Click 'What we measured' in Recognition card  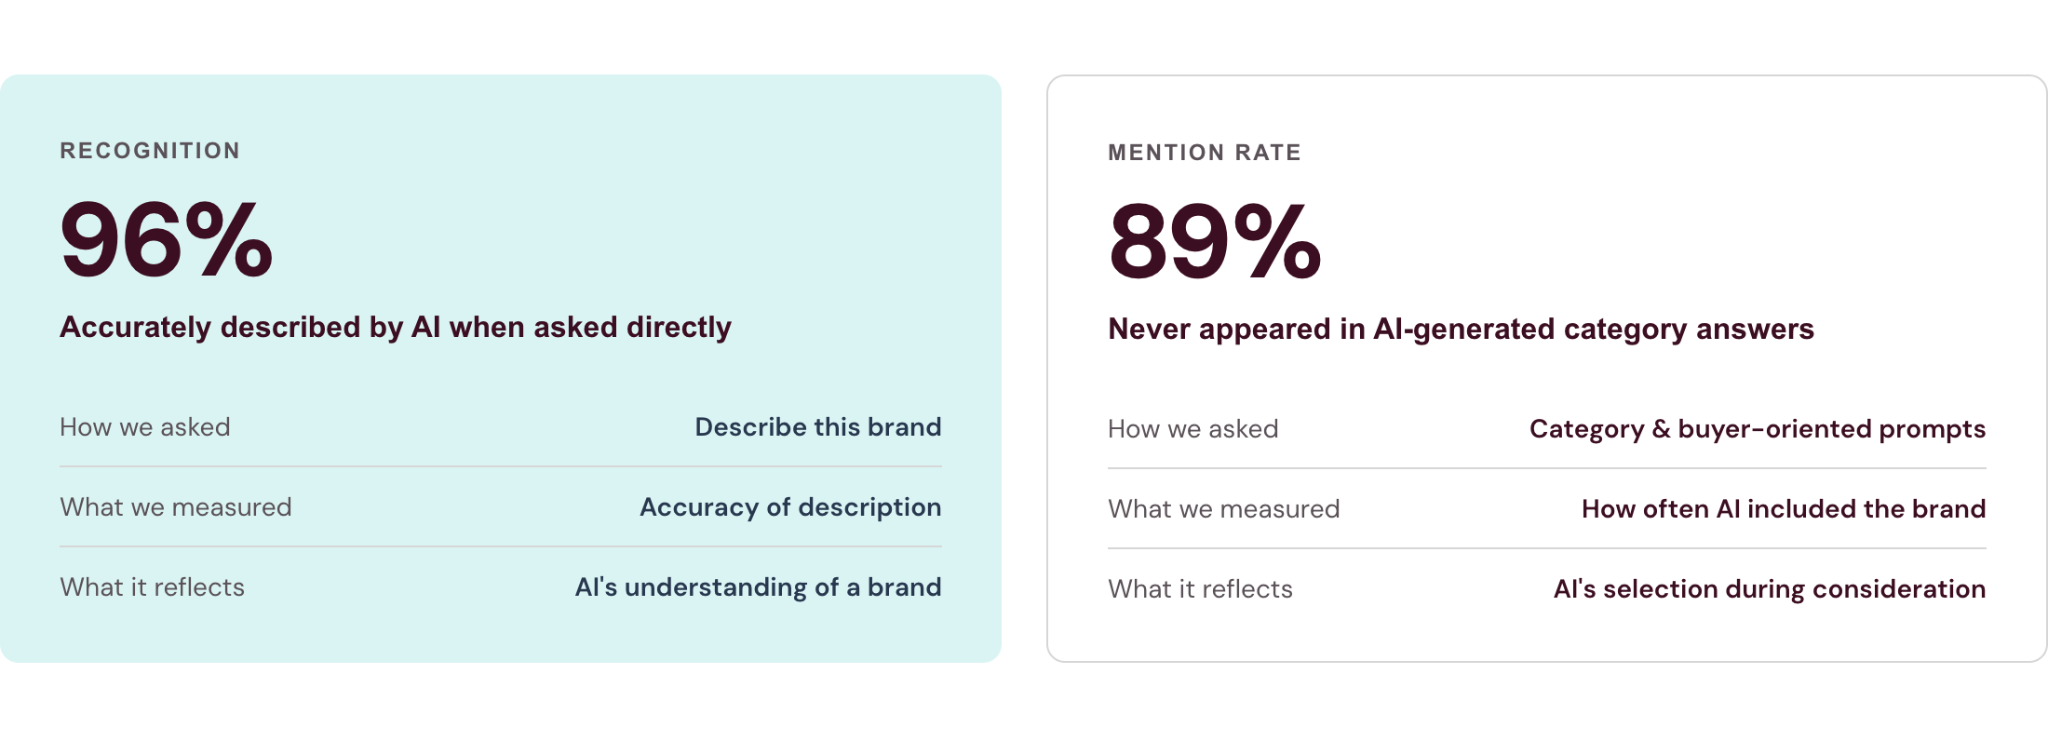[176, 507]
